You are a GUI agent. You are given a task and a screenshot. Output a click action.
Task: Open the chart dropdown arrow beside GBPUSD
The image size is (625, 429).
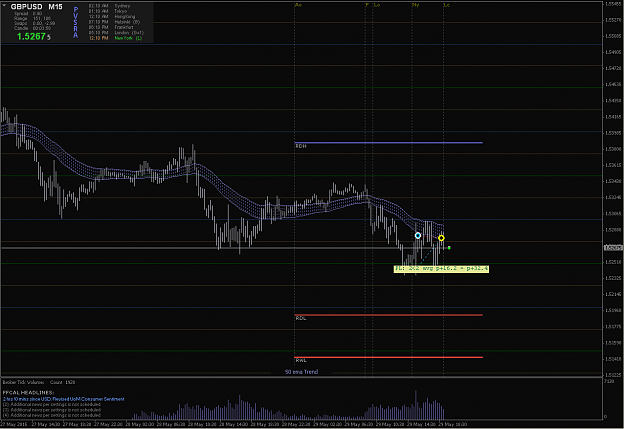(x=4, y=6)
